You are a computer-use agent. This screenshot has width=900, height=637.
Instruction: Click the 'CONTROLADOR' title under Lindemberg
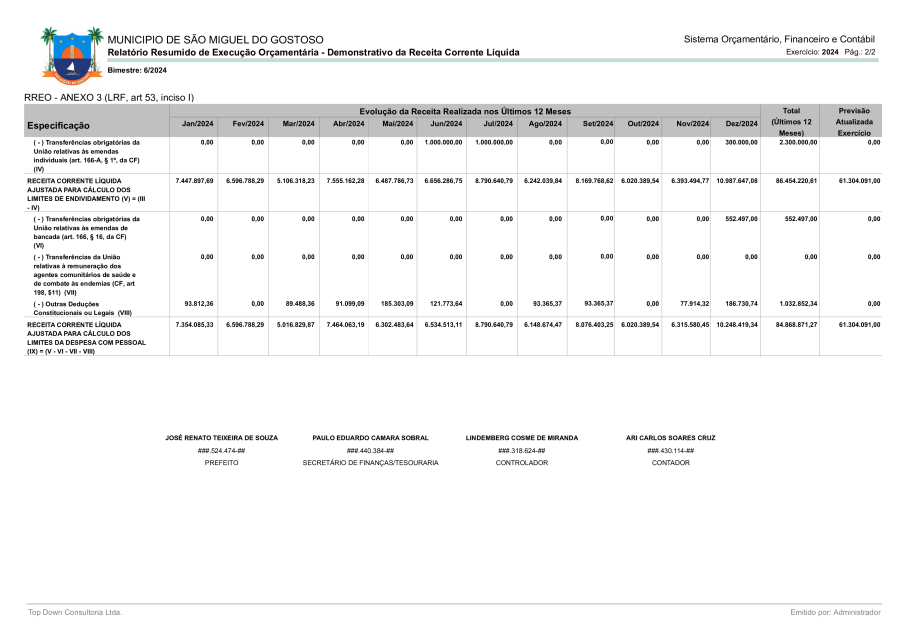coord(521,463)
